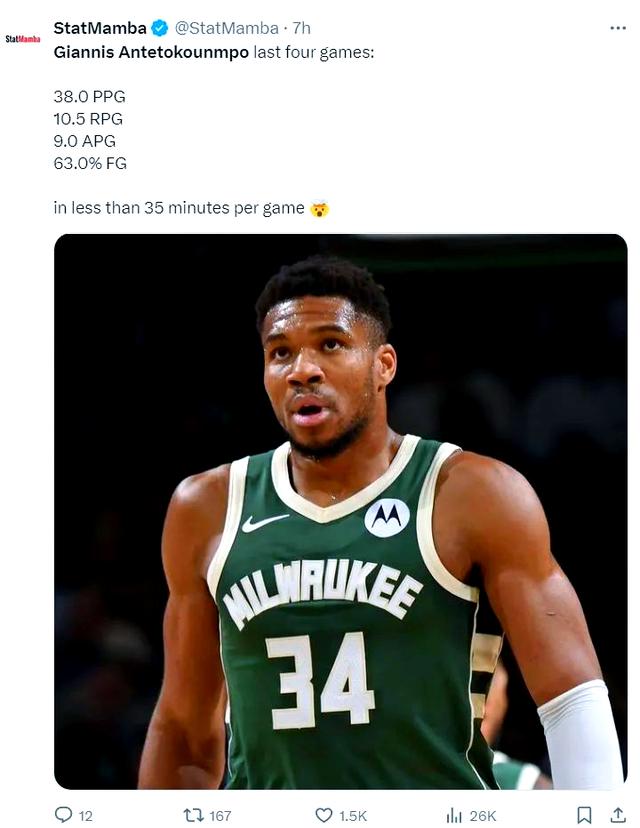Click the reply count 12

[x=86, y=816]
